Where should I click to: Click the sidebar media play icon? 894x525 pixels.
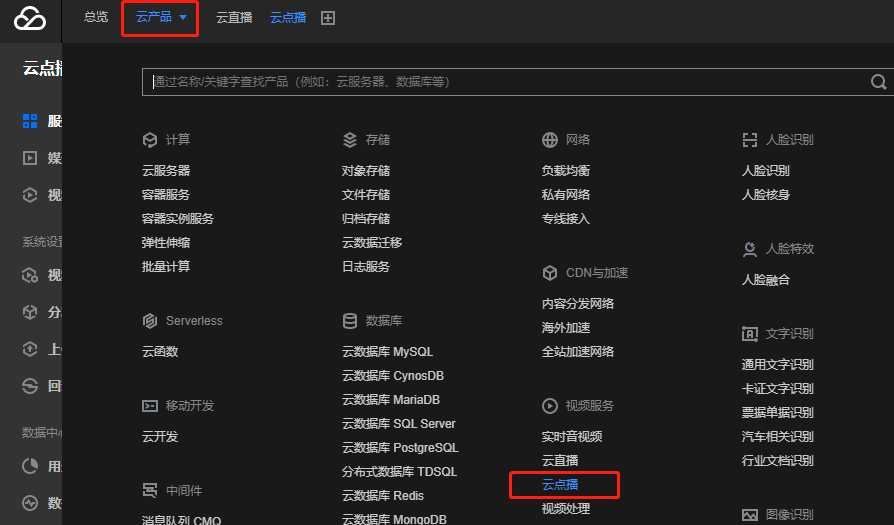[30, 158]
